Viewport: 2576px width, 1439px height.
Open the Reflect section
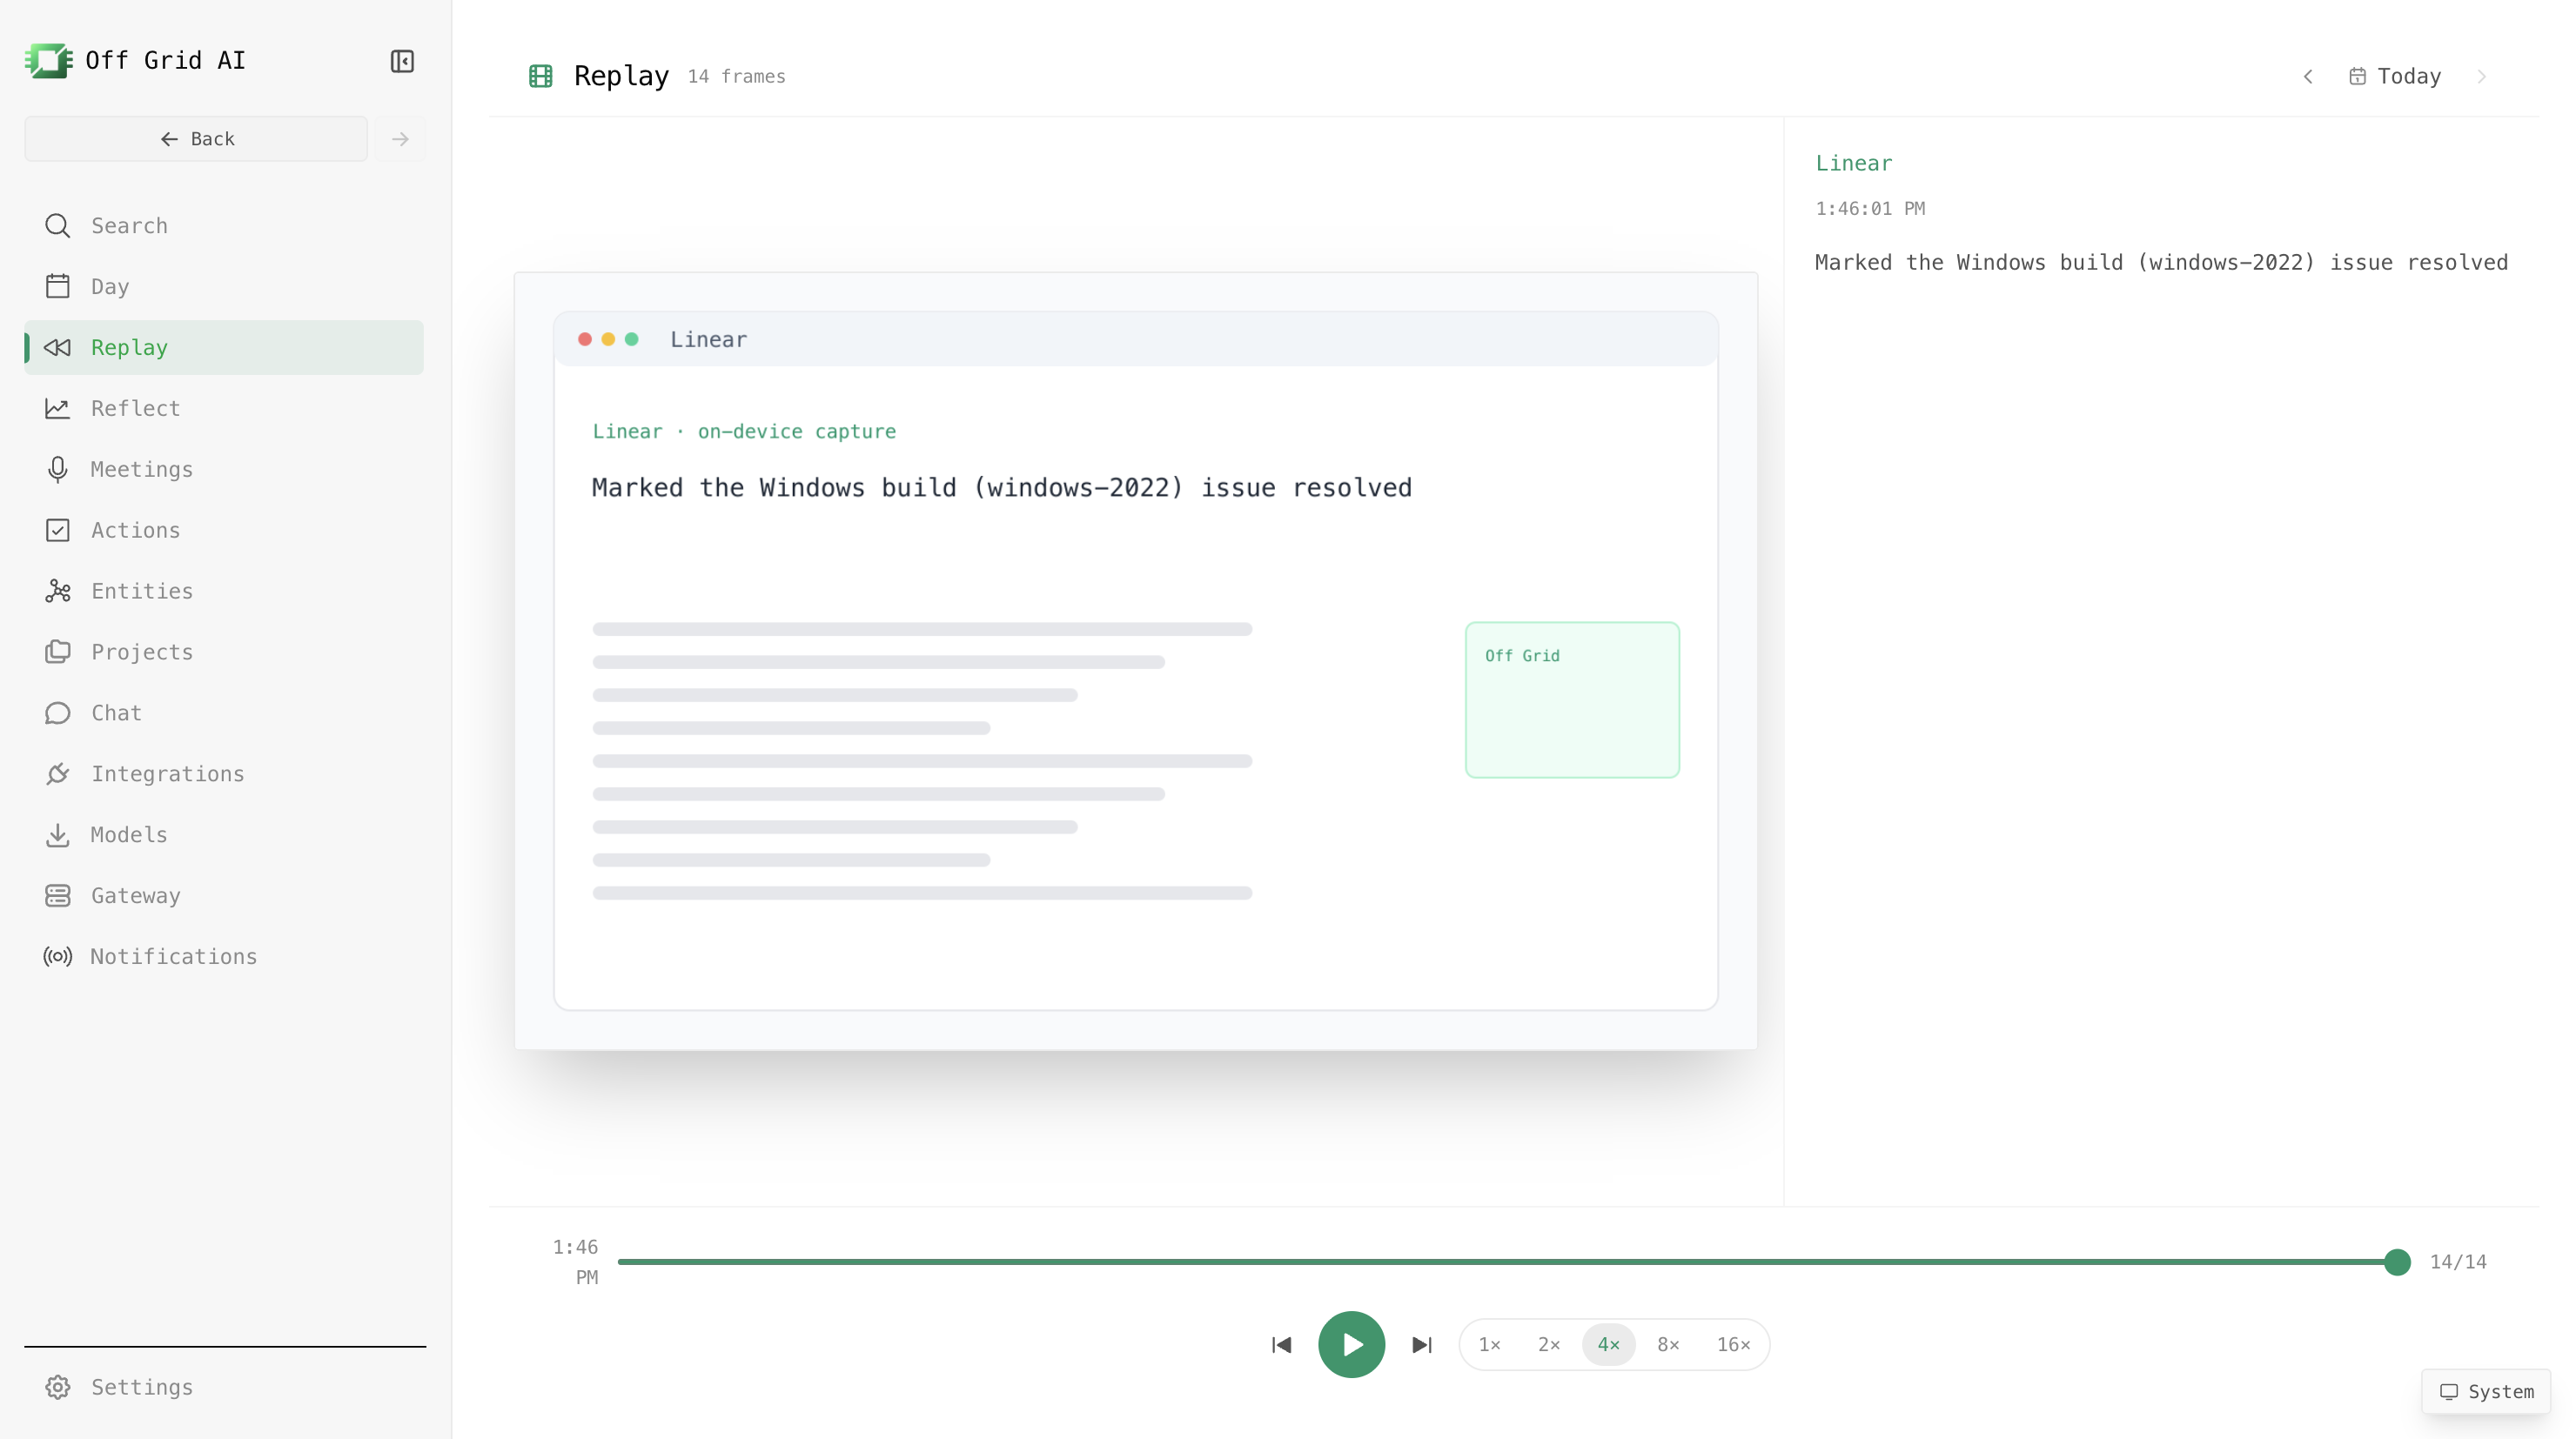(224, 409)
